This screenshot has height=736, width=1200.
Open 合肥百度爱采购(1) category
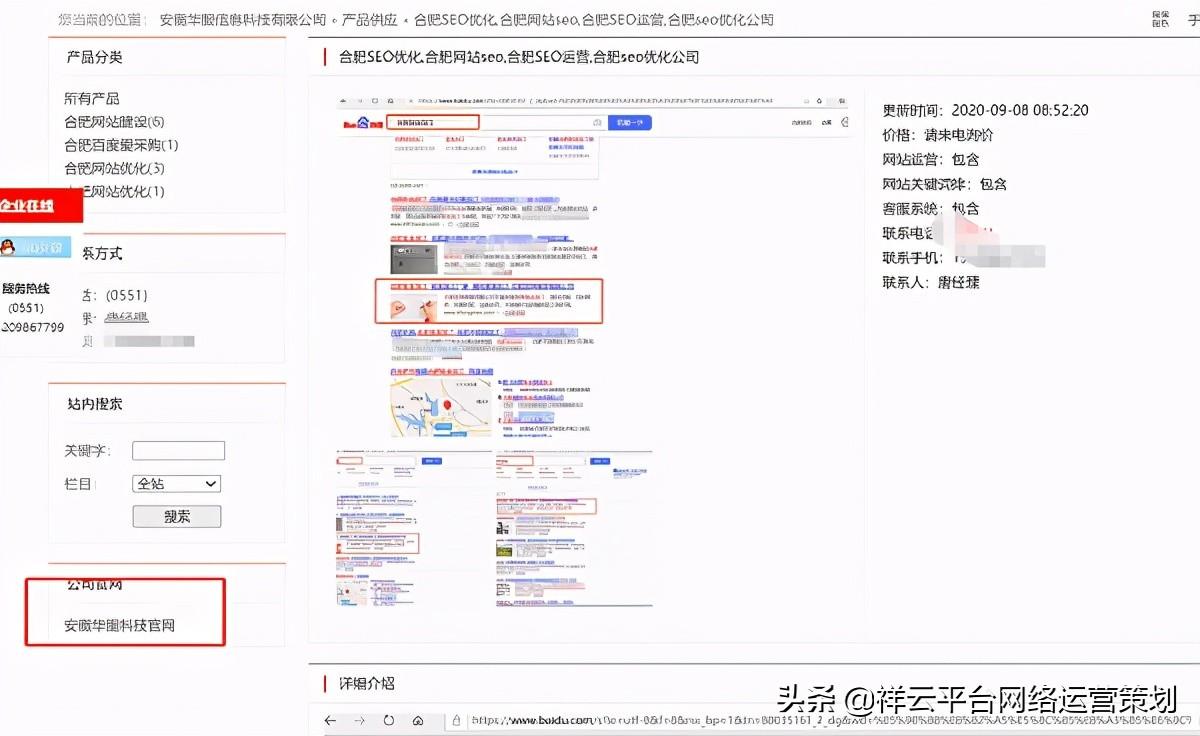[121, 145]
